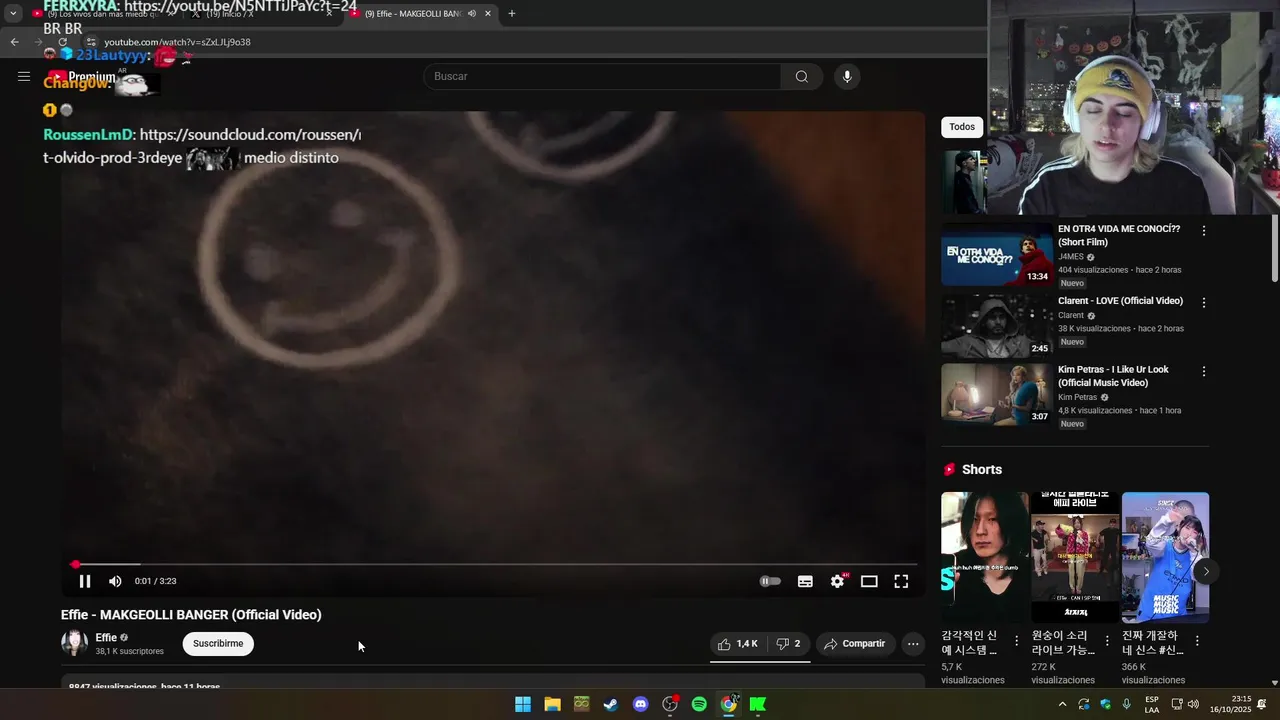This screenshot has width=1280, height=720.
Task: Open File Explorer from the taskbar
Action: click(x=552, y=704)
